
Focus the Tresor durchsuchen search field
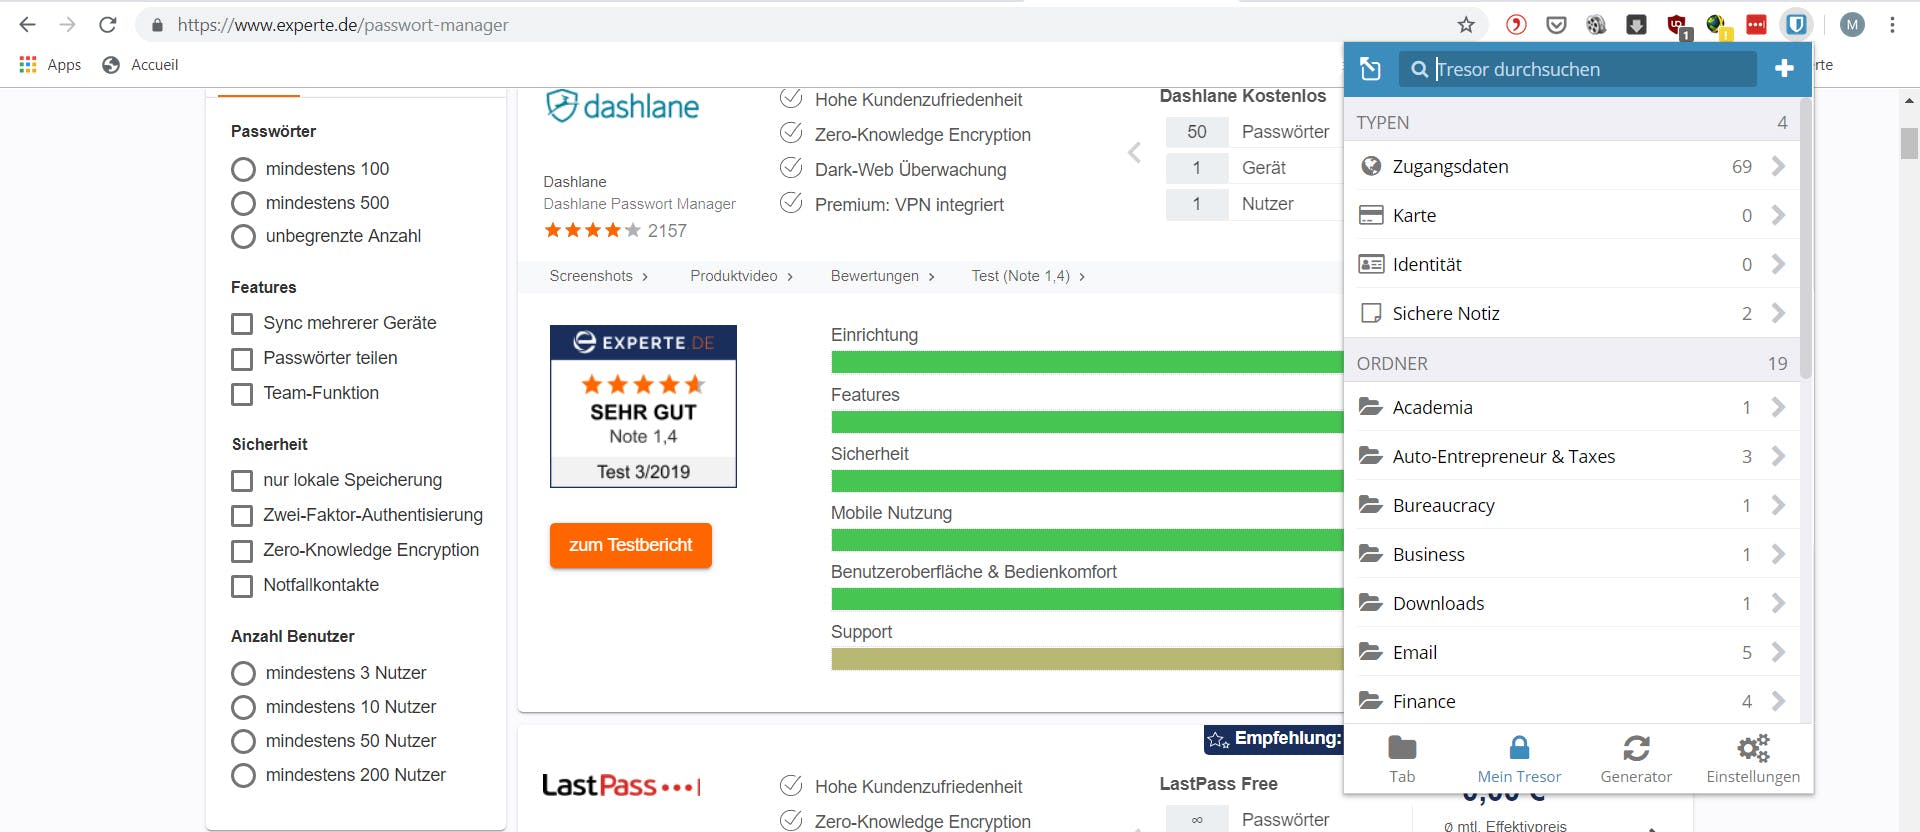point(1577,69)
